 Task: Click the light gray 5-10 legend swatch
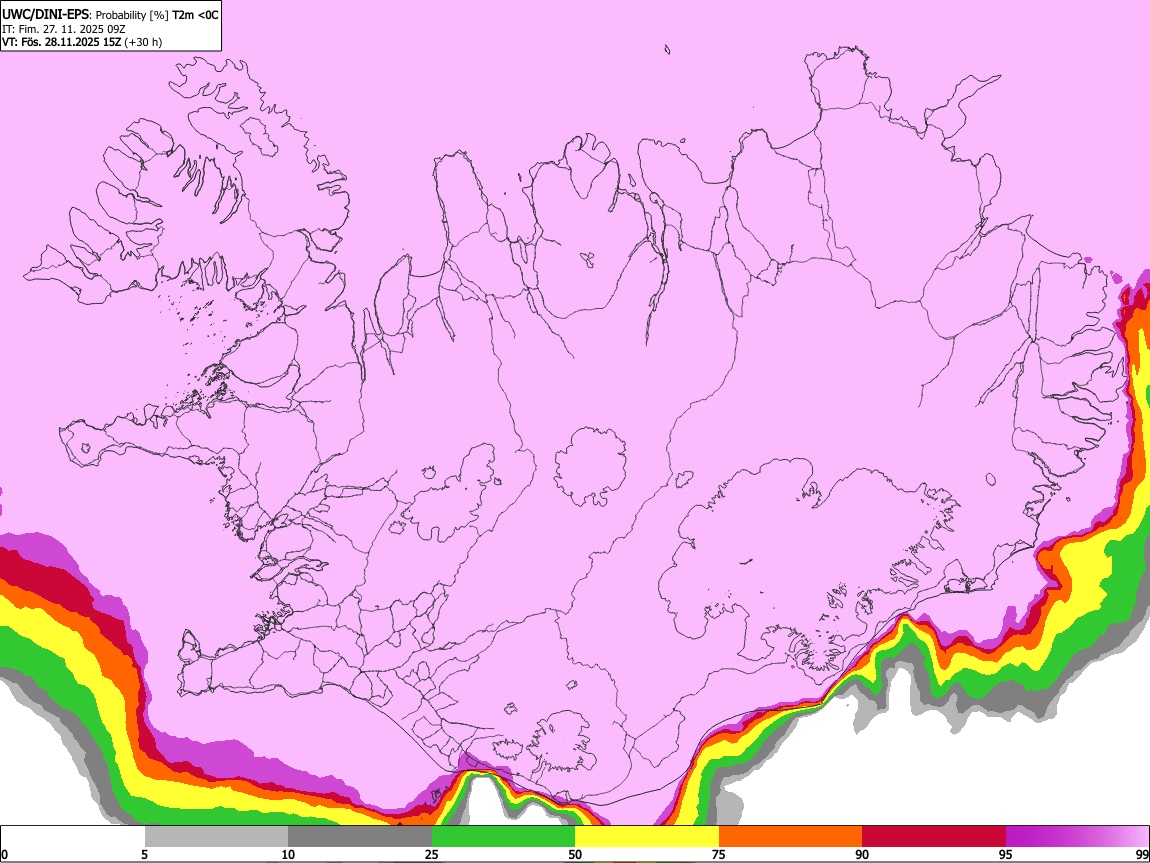[216, 837]
